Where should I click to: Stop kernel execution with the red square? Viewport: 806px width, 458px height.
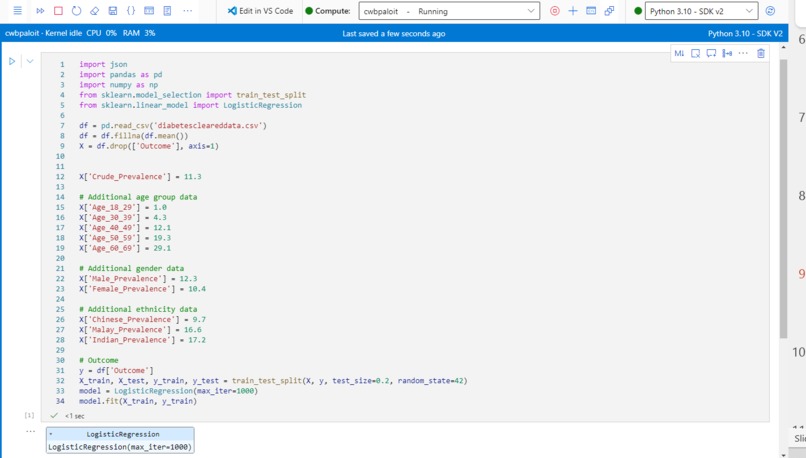[58, 10]
